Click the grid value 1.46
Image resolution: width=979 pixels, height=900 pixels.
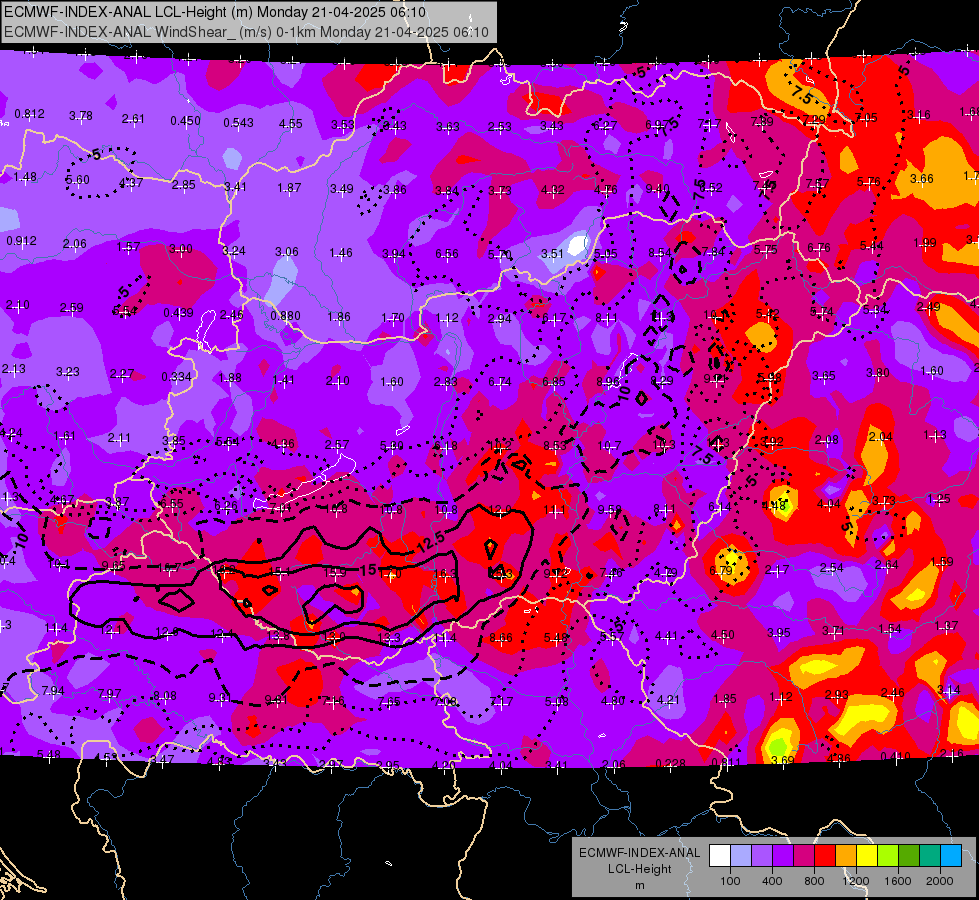(341, 253)
